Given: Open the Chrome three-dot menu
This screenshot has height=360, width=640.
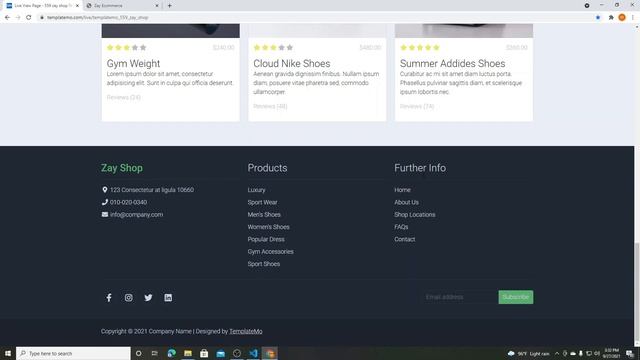Looking at the screenshot, I should [x=633, y=18].
